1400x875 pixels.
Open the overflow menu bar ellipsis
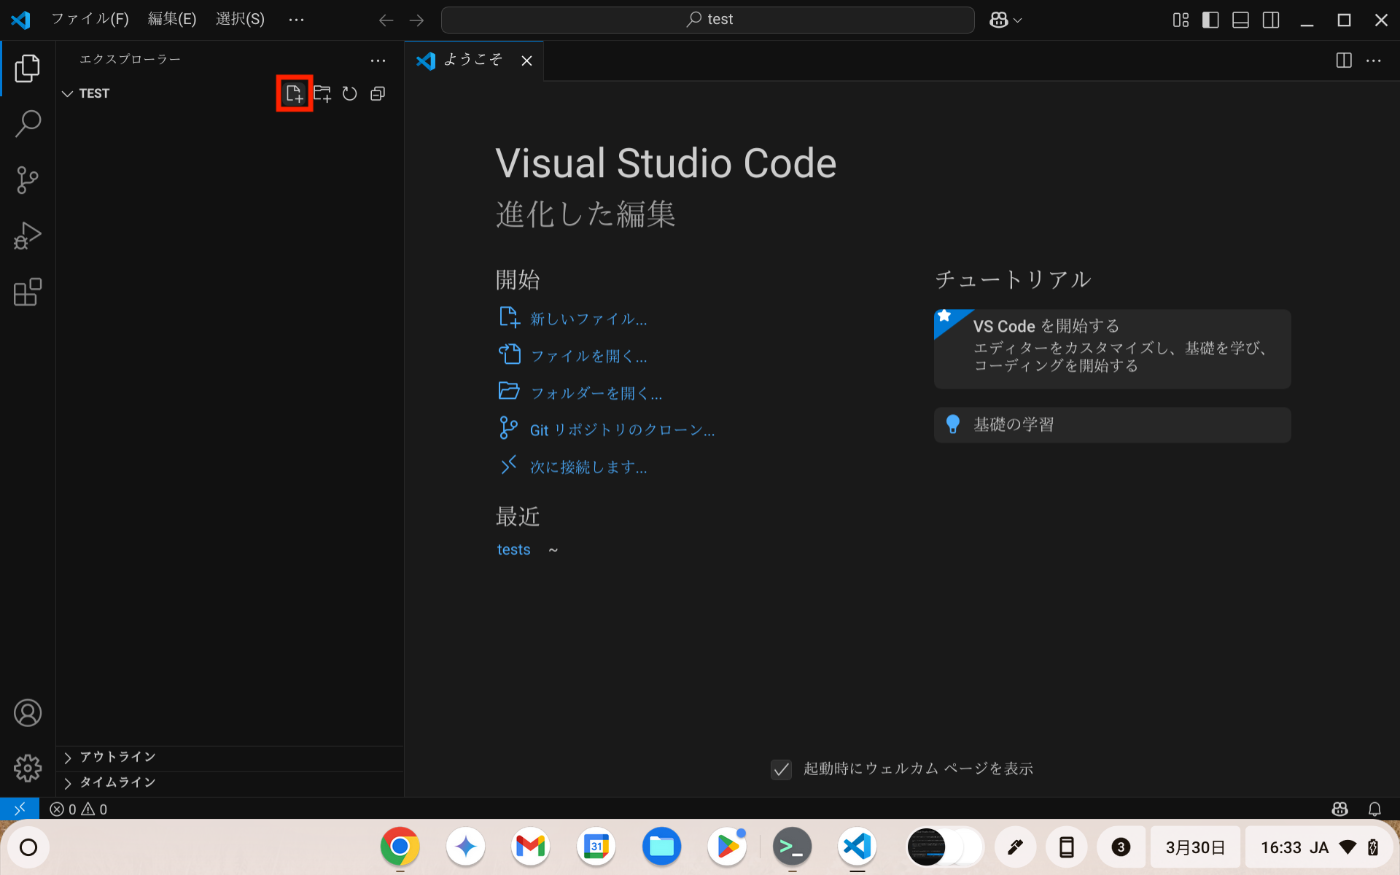point(296,19)
